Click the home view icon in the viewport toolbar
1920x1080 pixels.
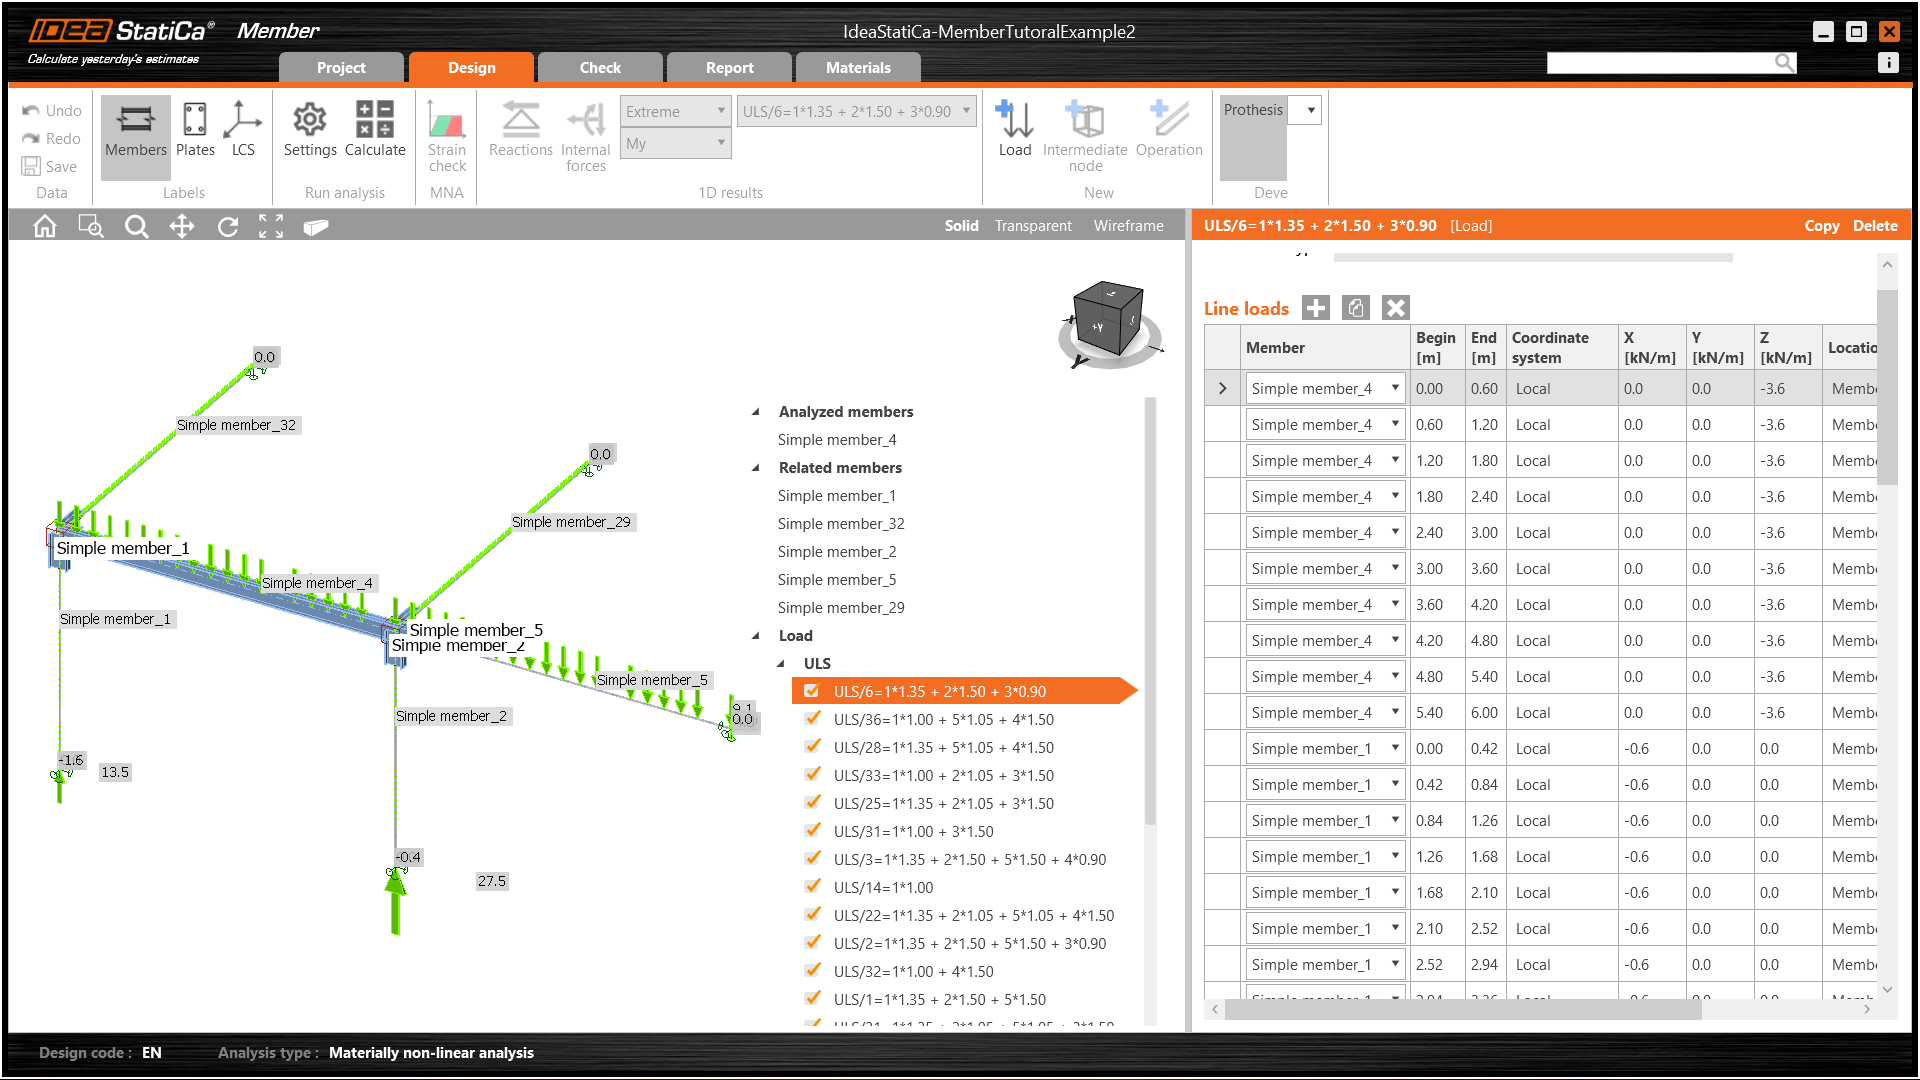(x=43, y=226)
